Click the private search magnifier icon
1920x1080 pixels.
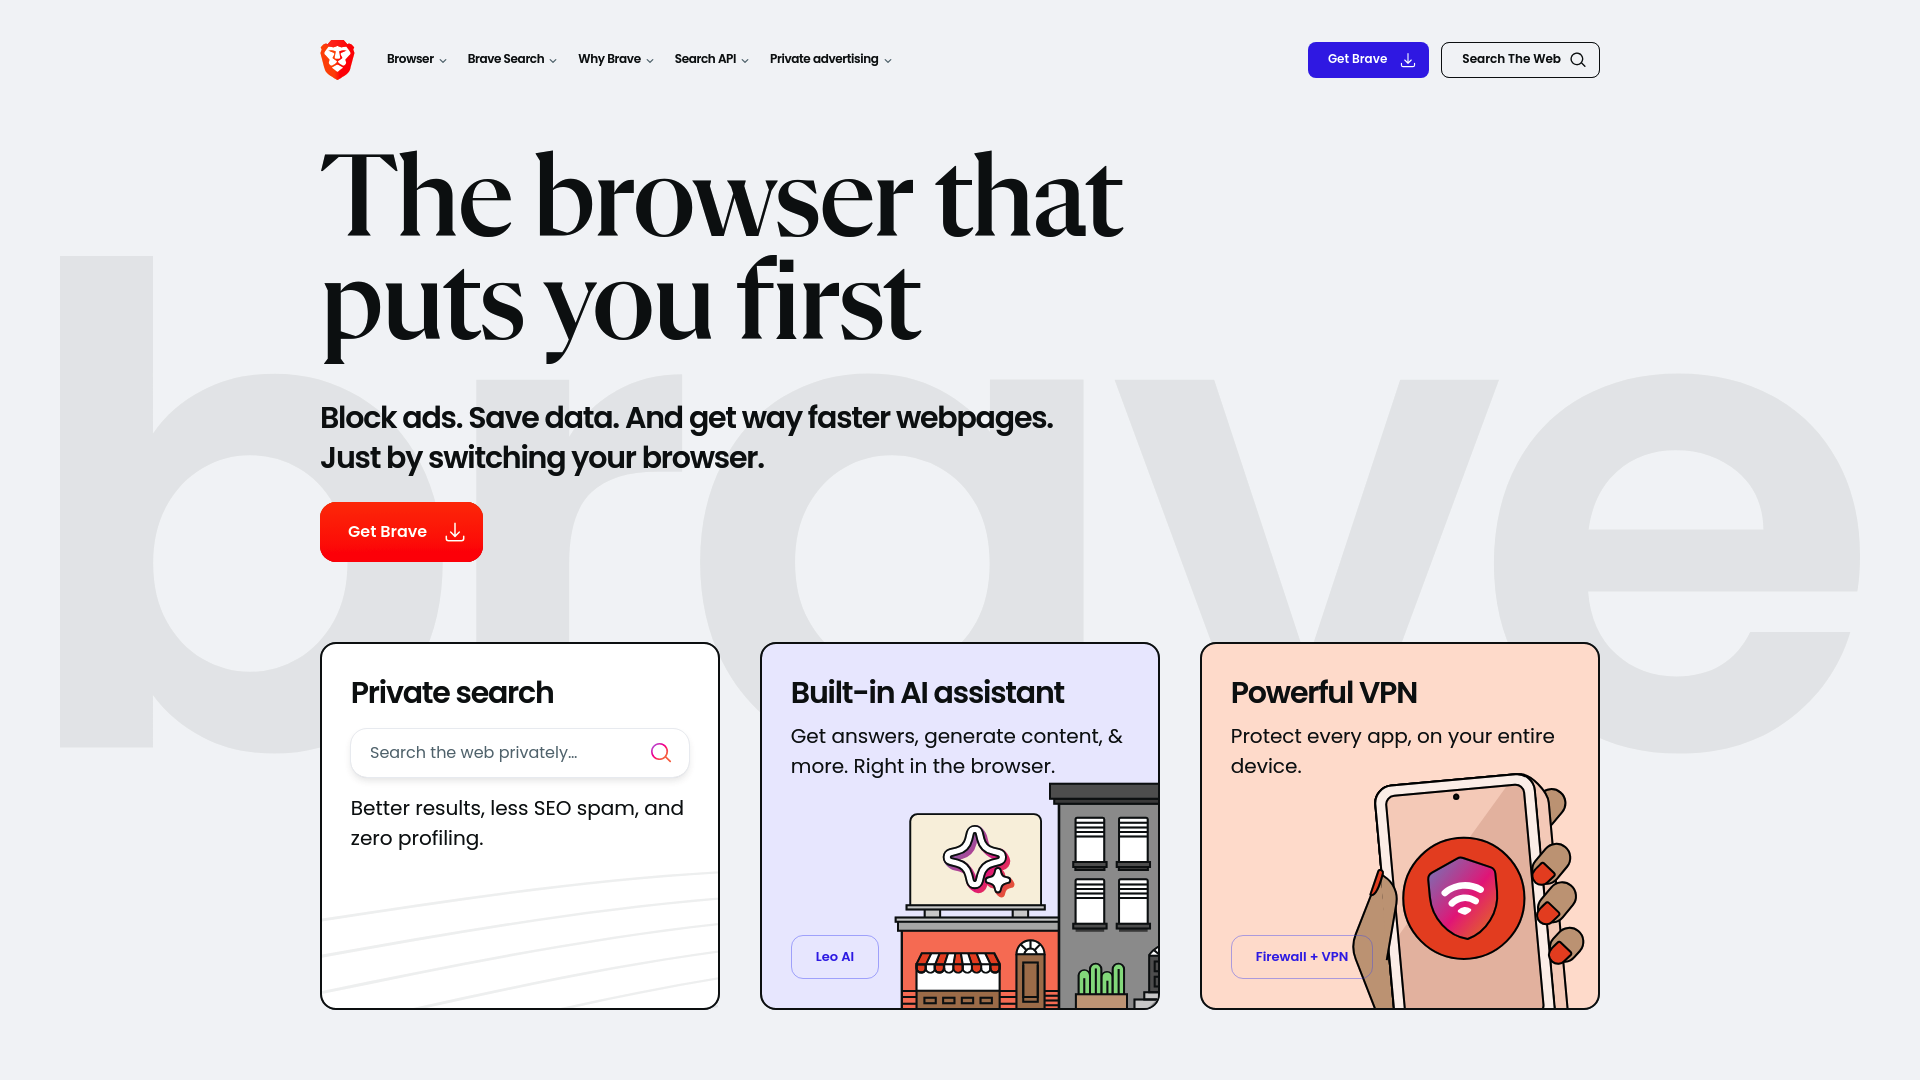click(659, 752)
